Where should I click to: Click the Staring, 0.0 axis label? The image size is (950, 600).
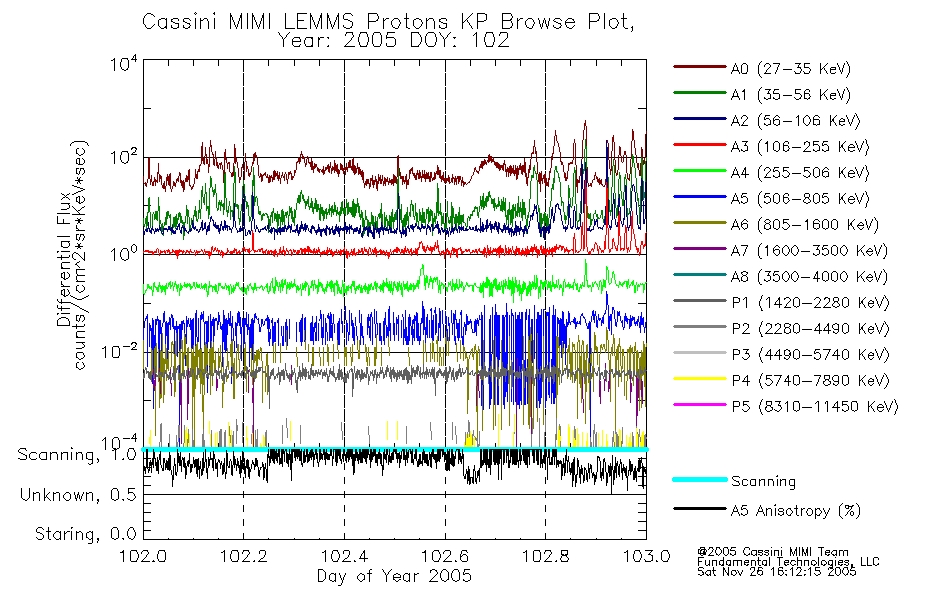[85, 535]
